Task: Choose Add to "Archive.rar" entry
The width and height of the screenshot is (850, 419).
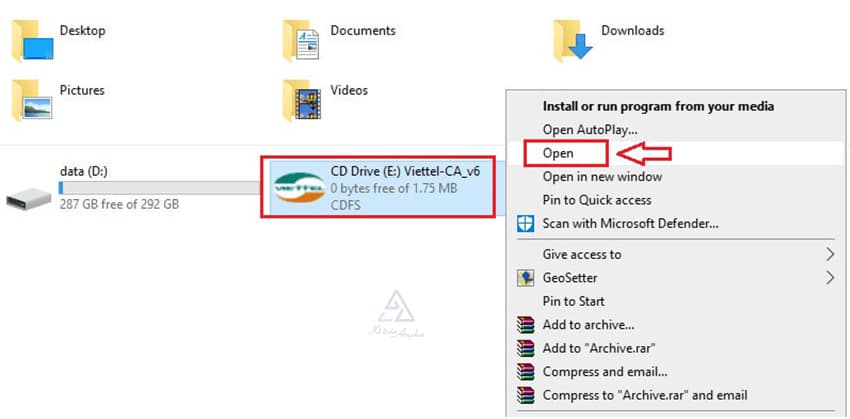Action: pos(598,348)
